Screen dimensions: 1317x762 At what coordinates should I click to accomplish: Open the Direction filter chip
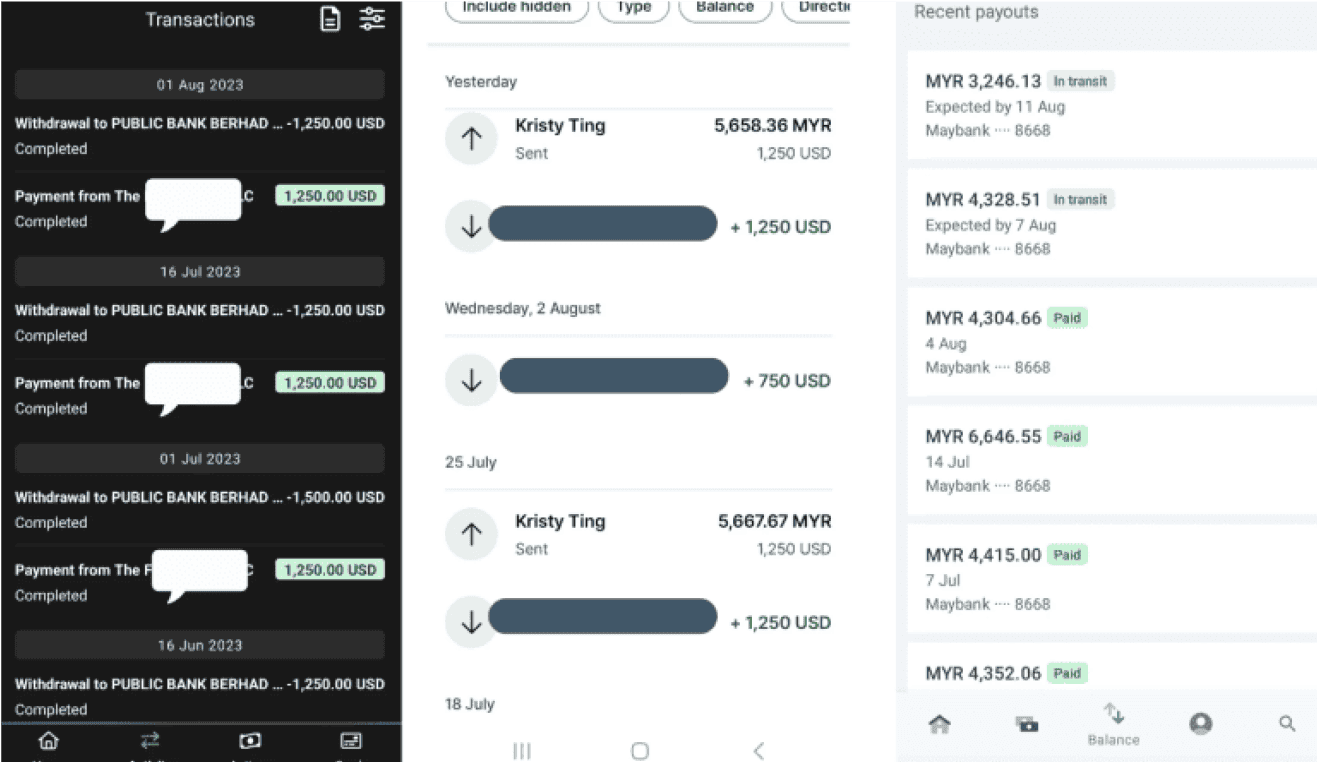(818, 8)
